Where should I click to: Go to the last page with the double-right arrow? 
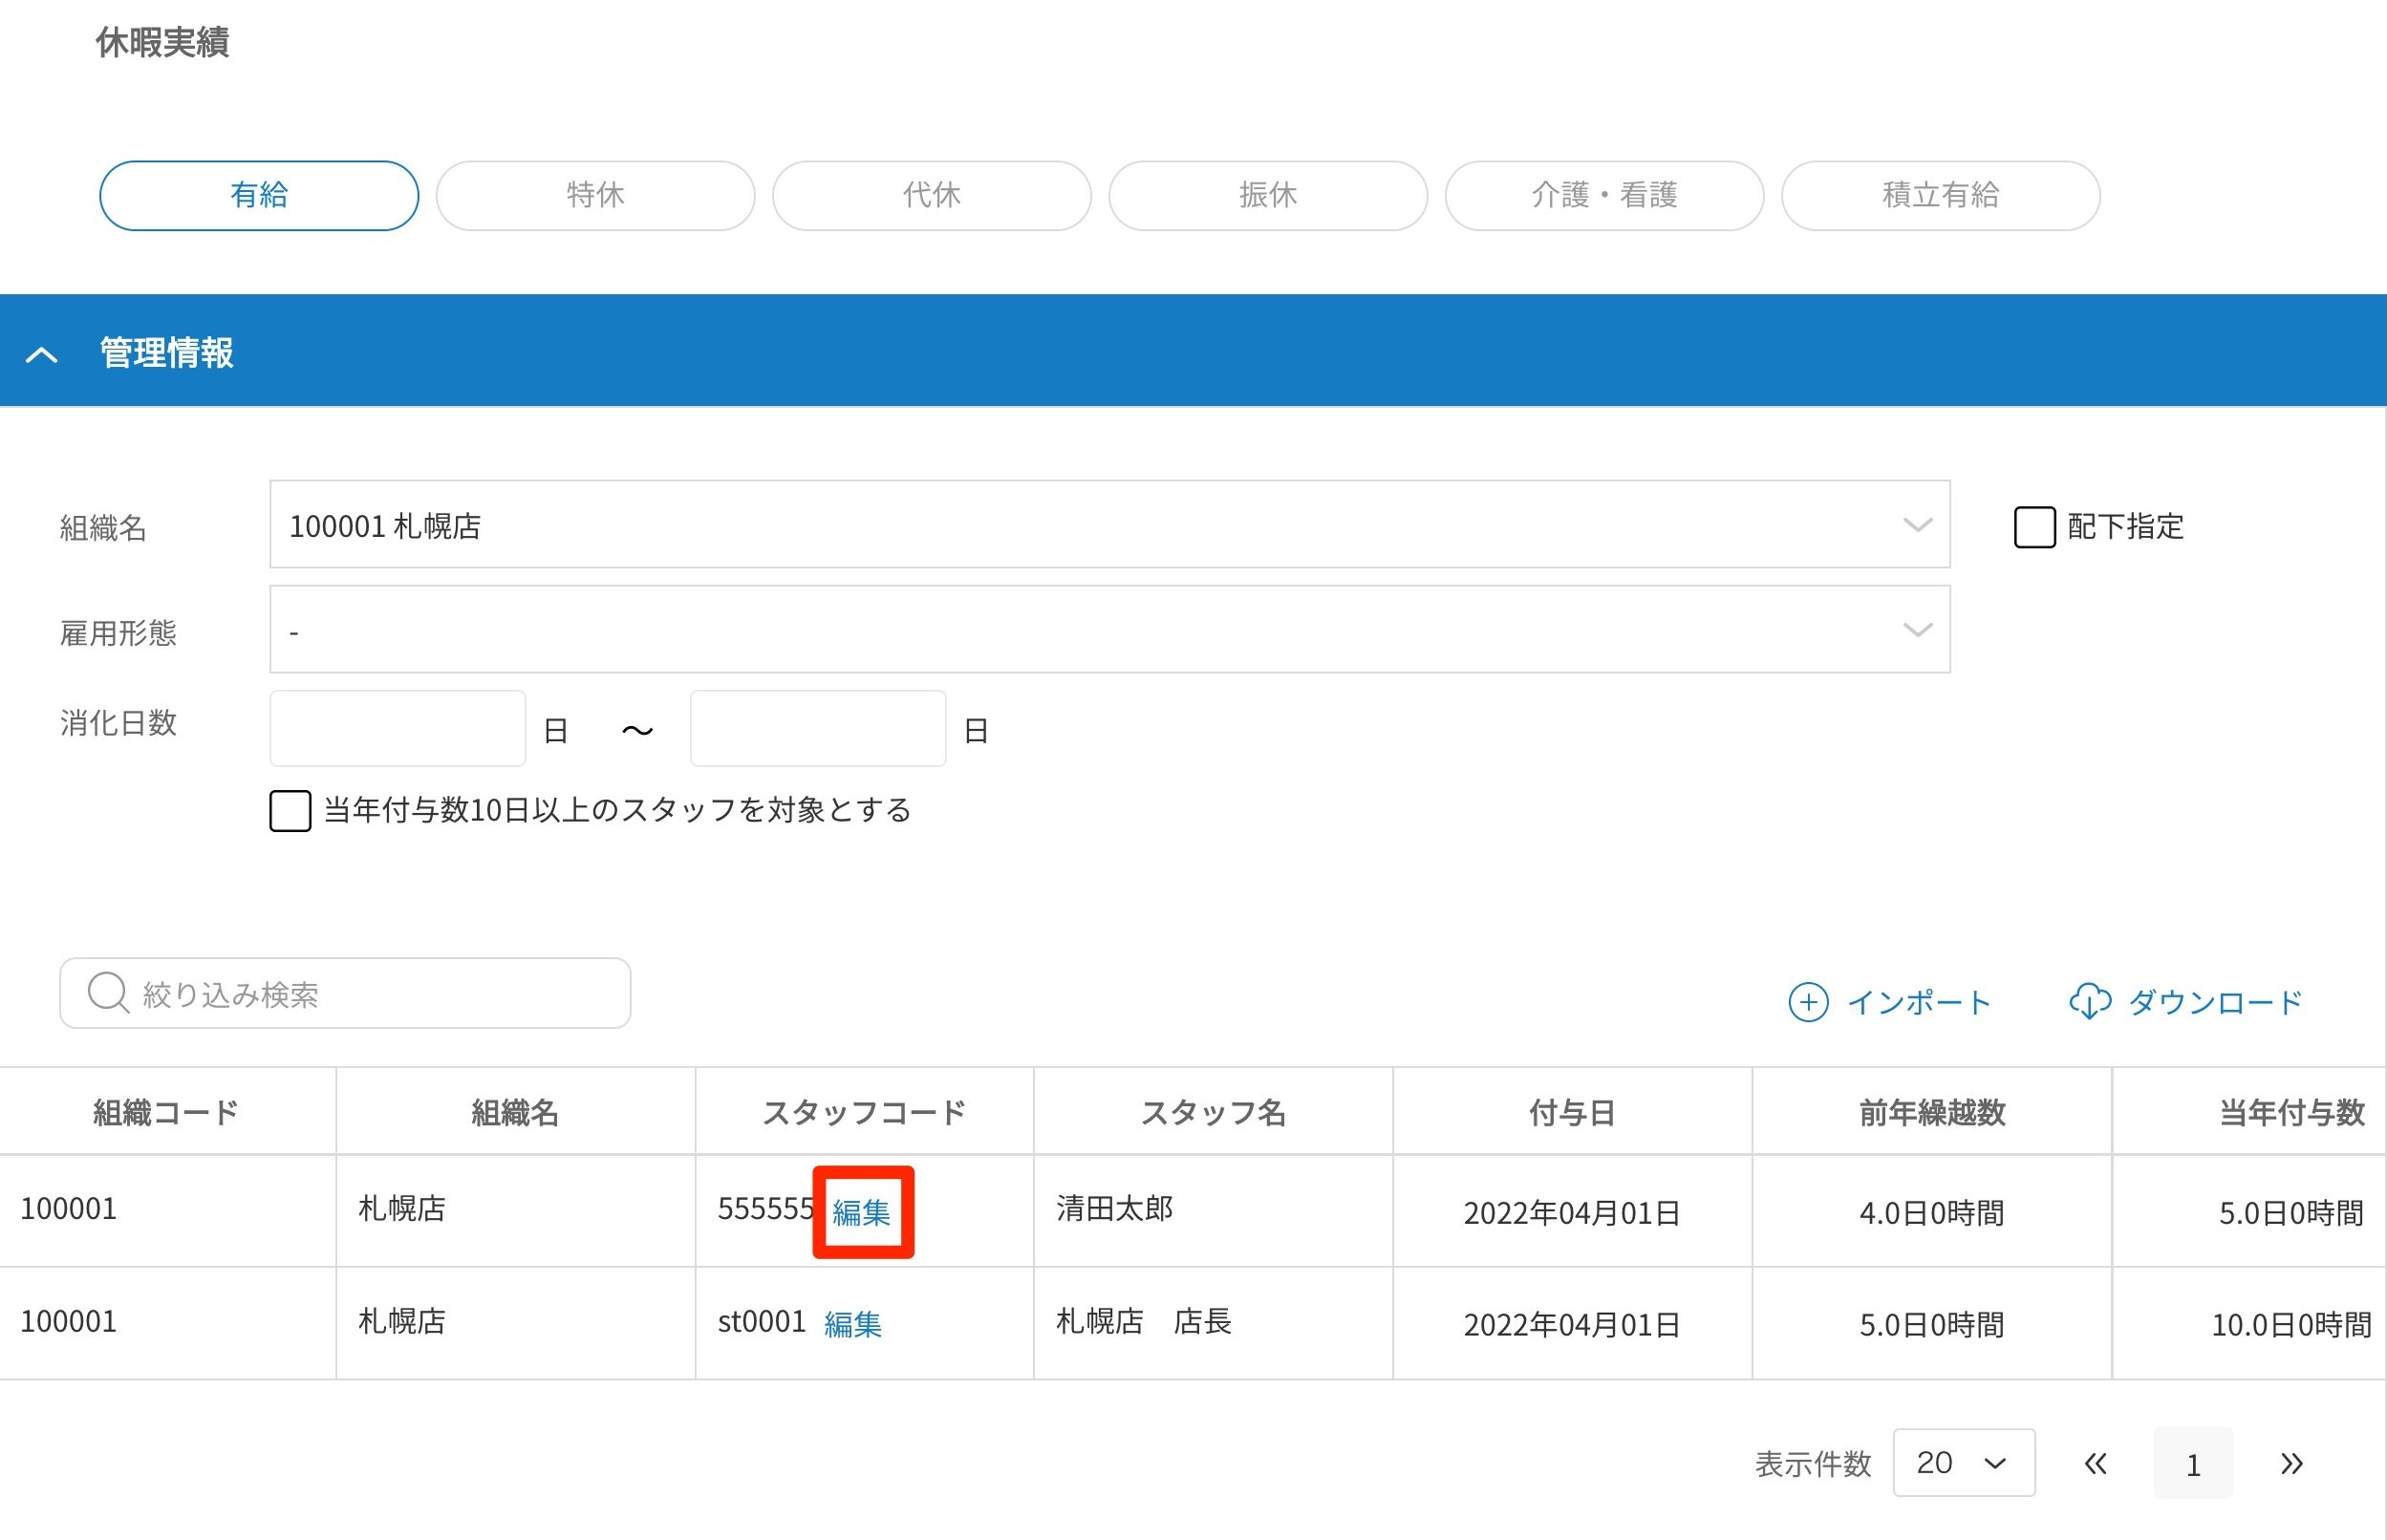pos(2291,1464)
